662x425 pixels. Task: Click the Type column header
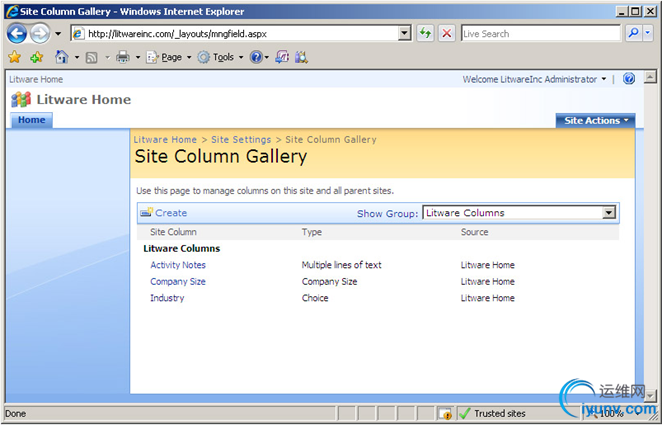pos(312,232)
